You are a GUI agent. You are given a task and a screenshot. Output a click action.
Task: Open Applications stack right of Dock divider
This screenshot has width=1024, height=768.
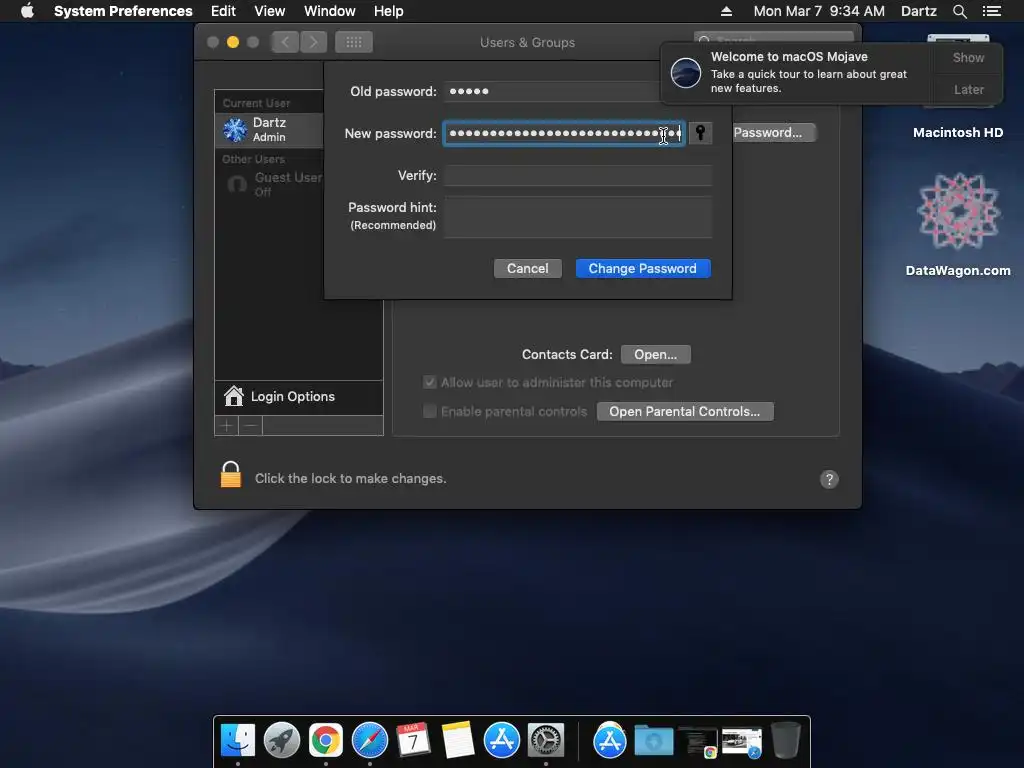pos(609,741)
